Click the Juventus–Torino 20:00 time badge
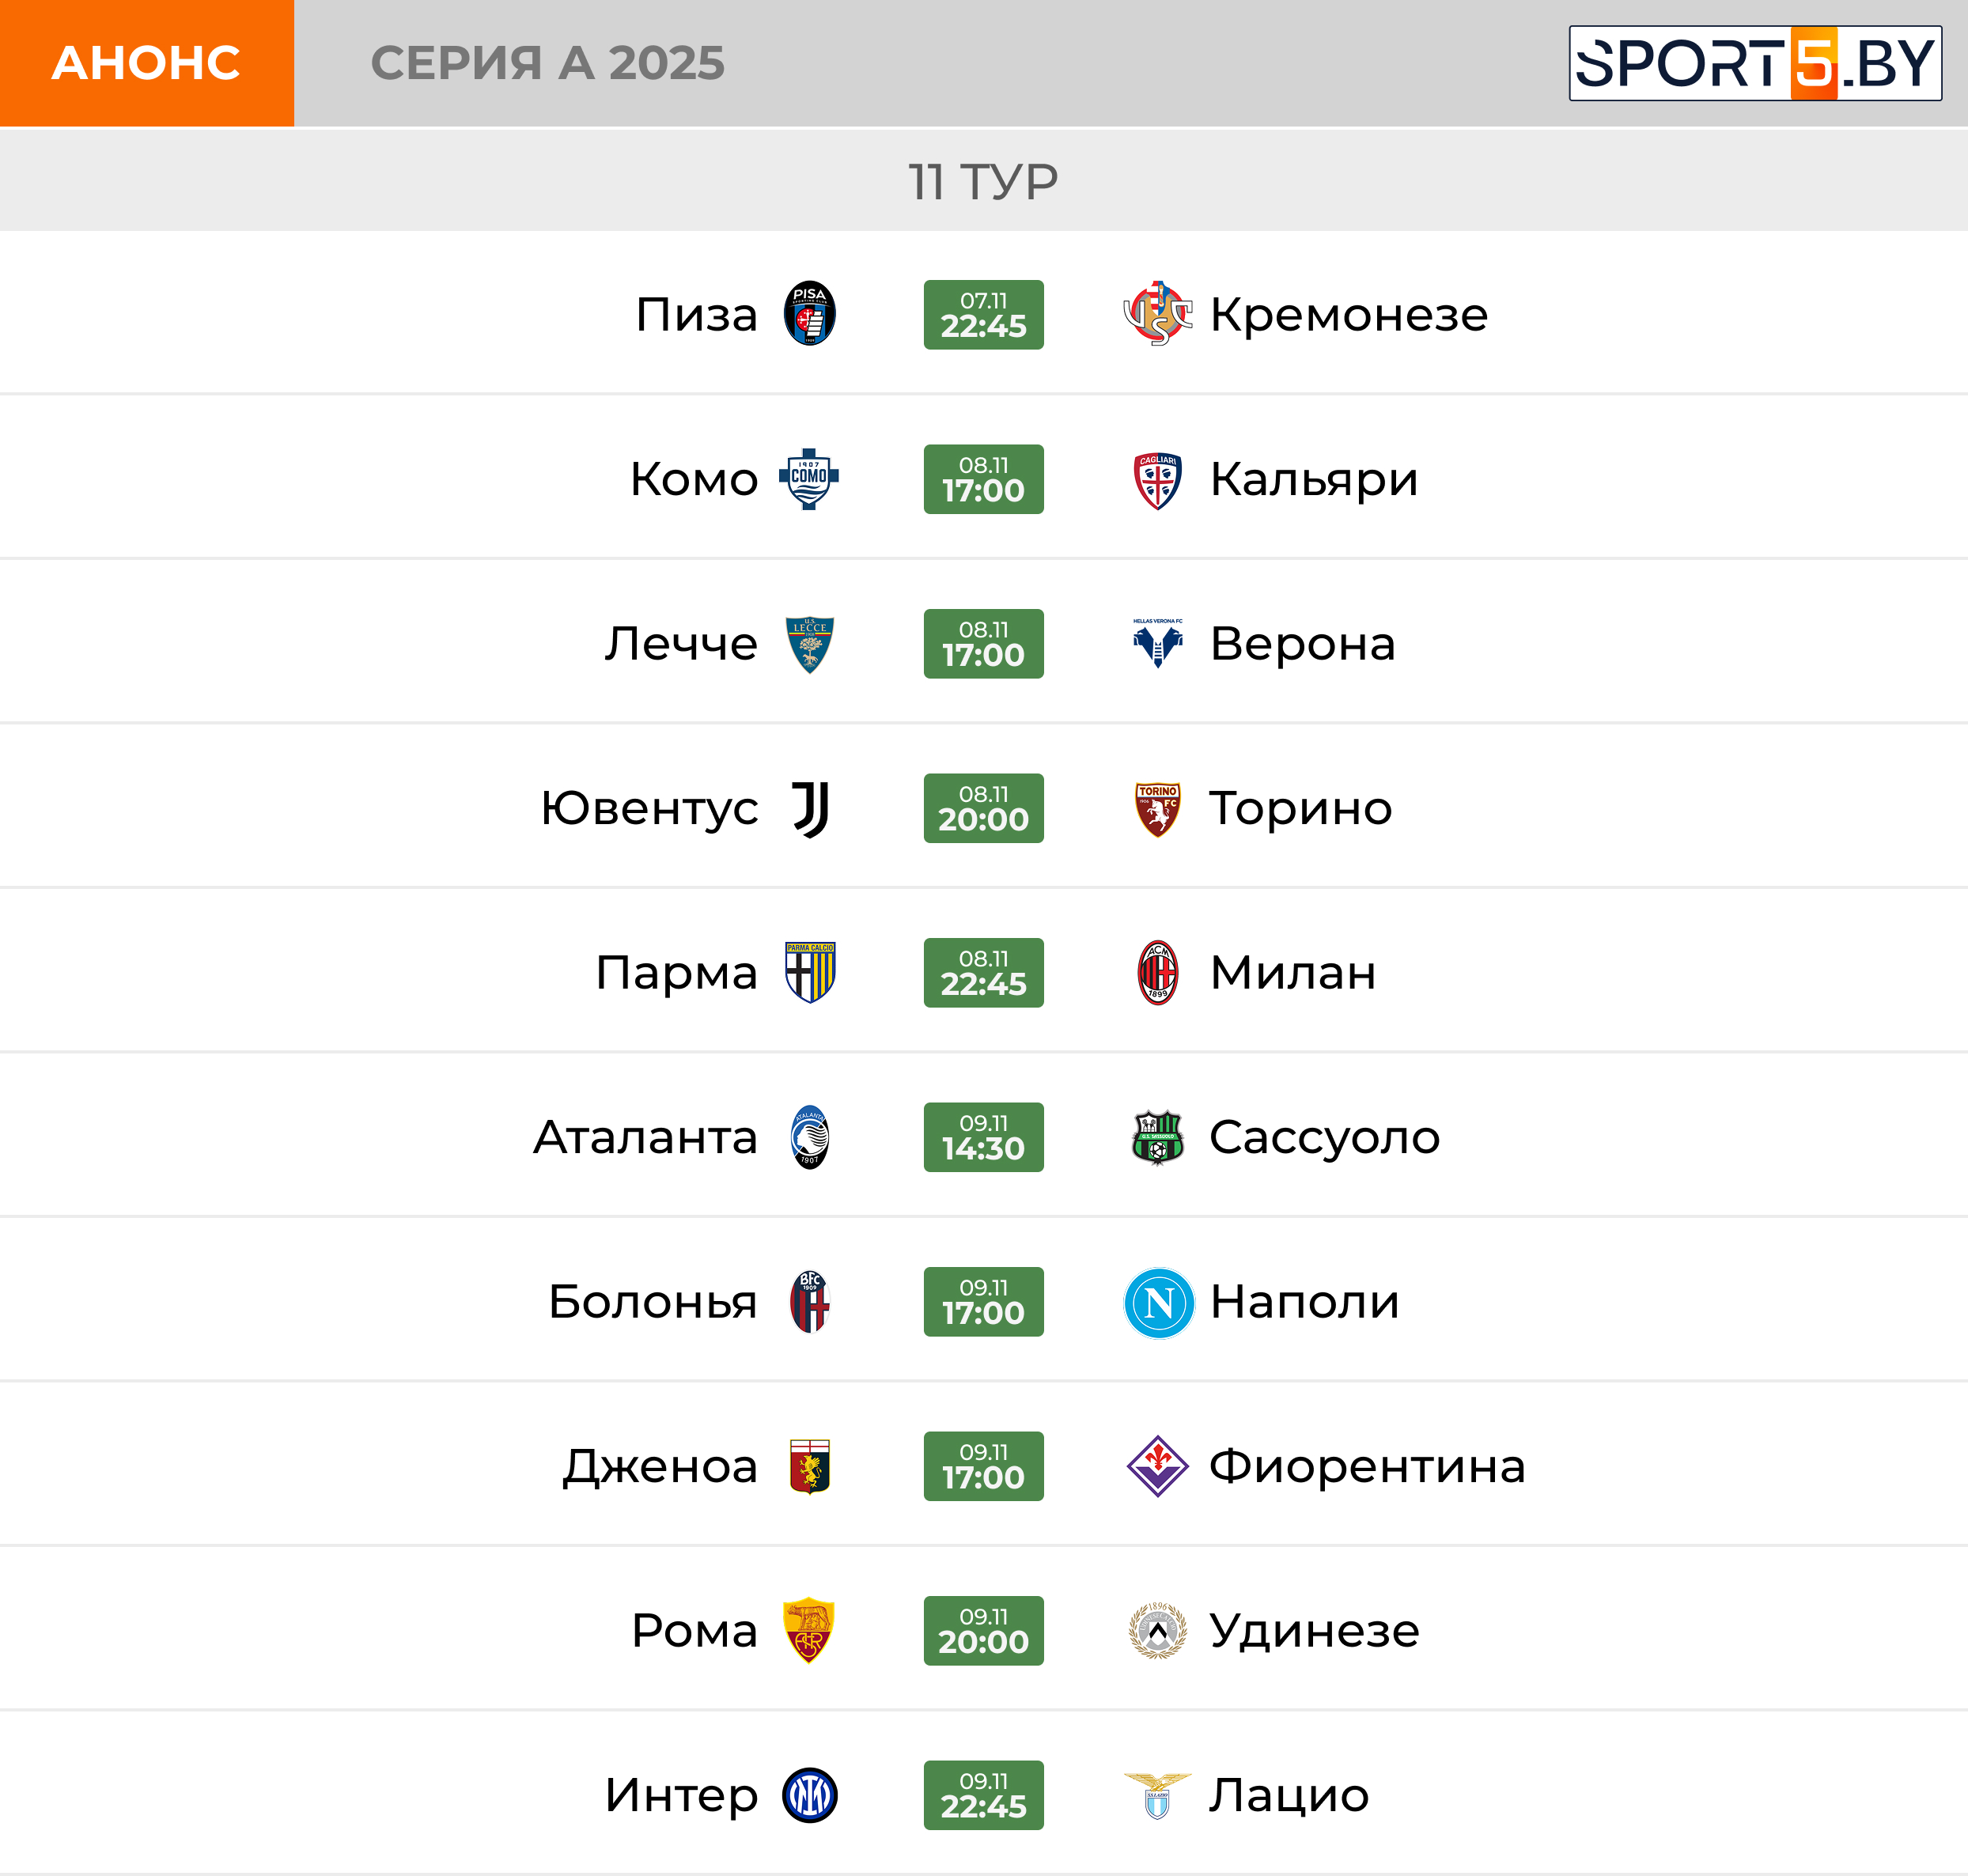The width and height of the screenshot is (1968, 1876). pos(983,808)
